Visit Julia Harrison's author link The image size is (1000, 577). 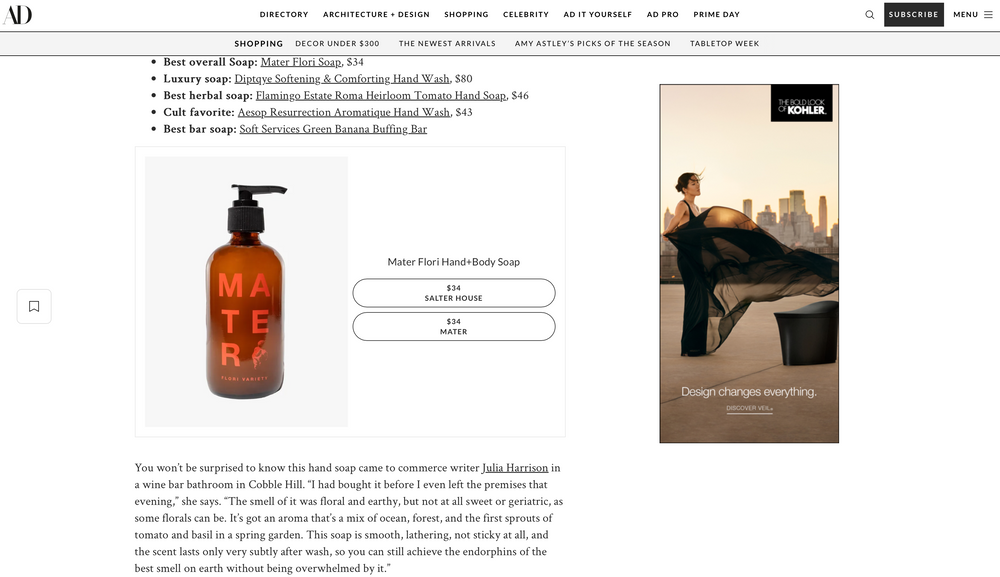point(515,467)
